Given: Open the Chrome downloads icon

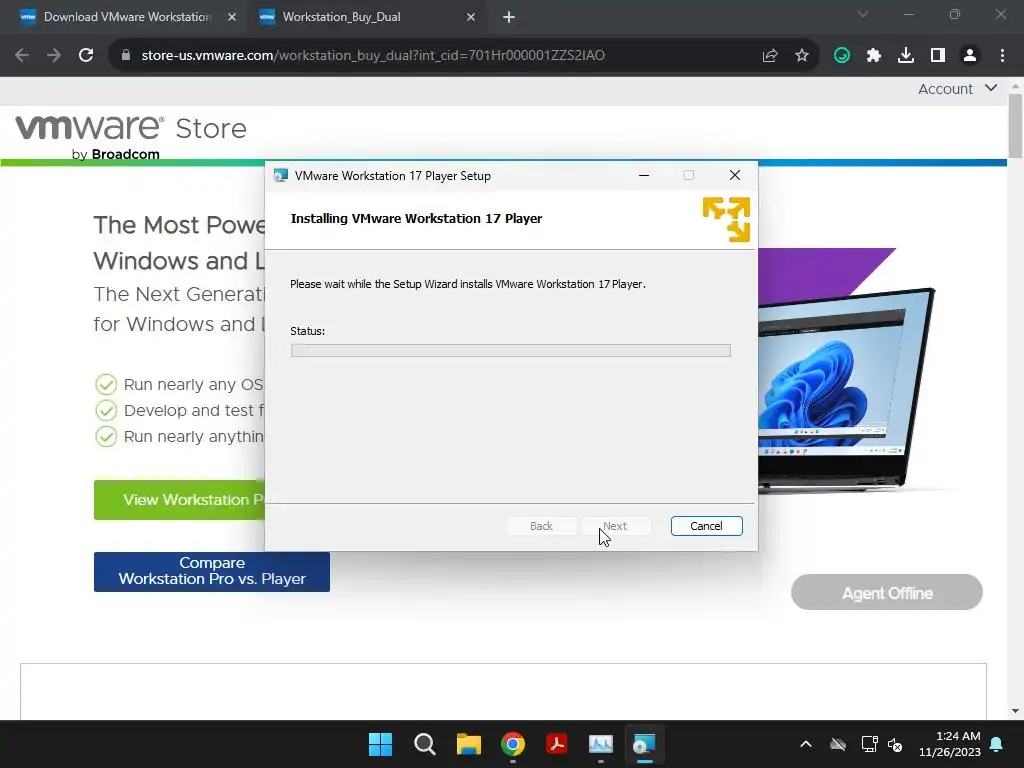Looking at the screenshot, I should 906,56.
